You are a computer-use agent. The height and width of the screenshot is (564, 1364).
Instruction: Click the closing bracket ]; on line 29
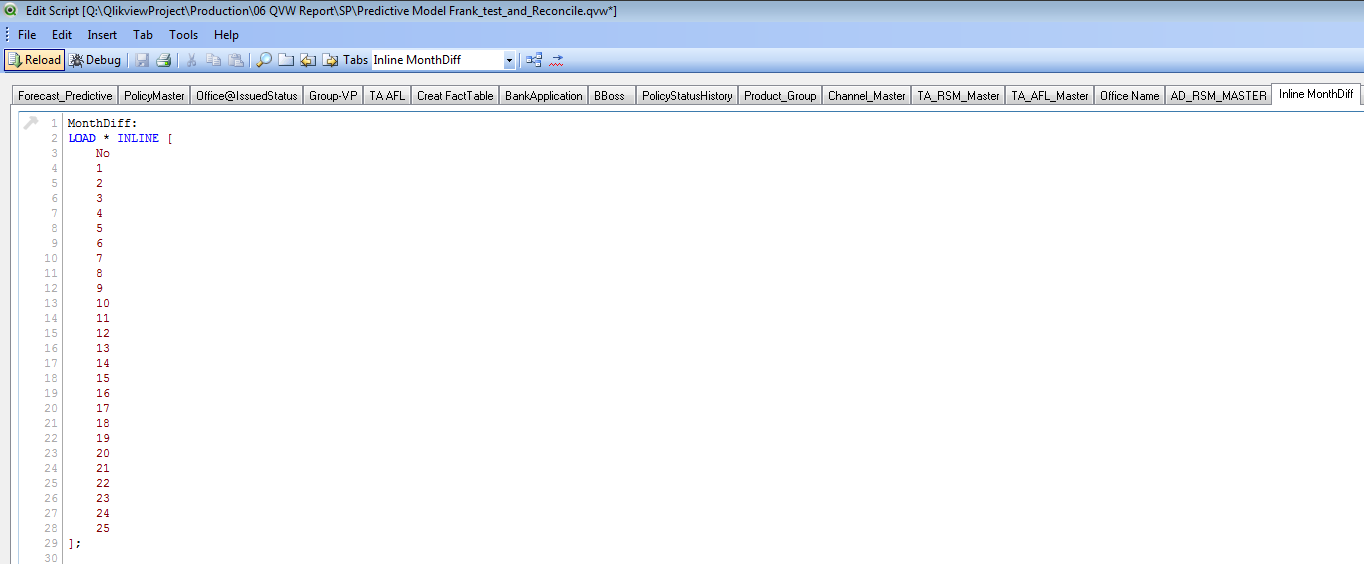click(x=74, y=543)
